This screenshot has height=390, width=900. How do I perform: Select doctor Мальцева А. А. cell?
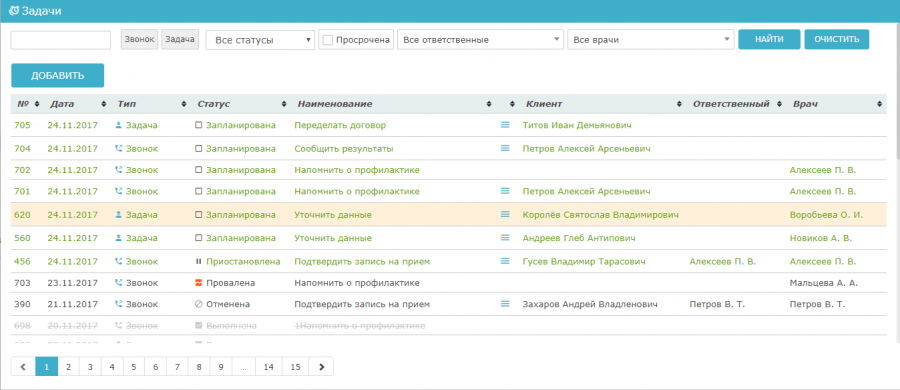point(824,283)
